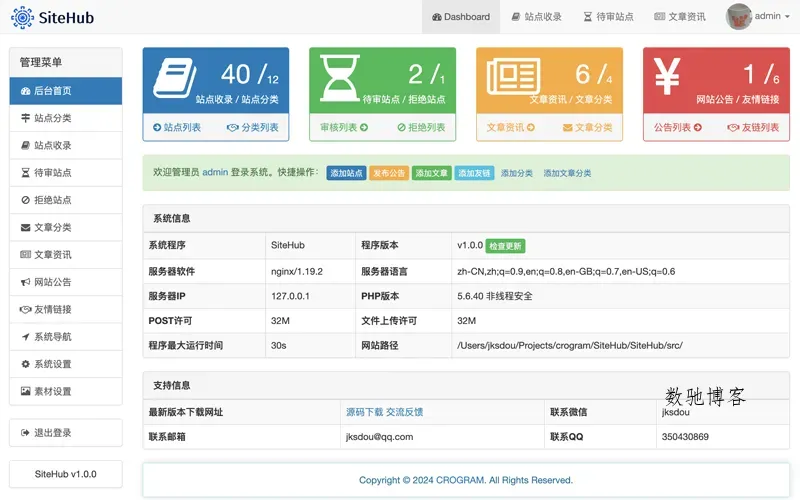This screenshot has height=500, width=800.
Task: Select 文章资讯 in the sidebar menu
Action: (66, 255)
